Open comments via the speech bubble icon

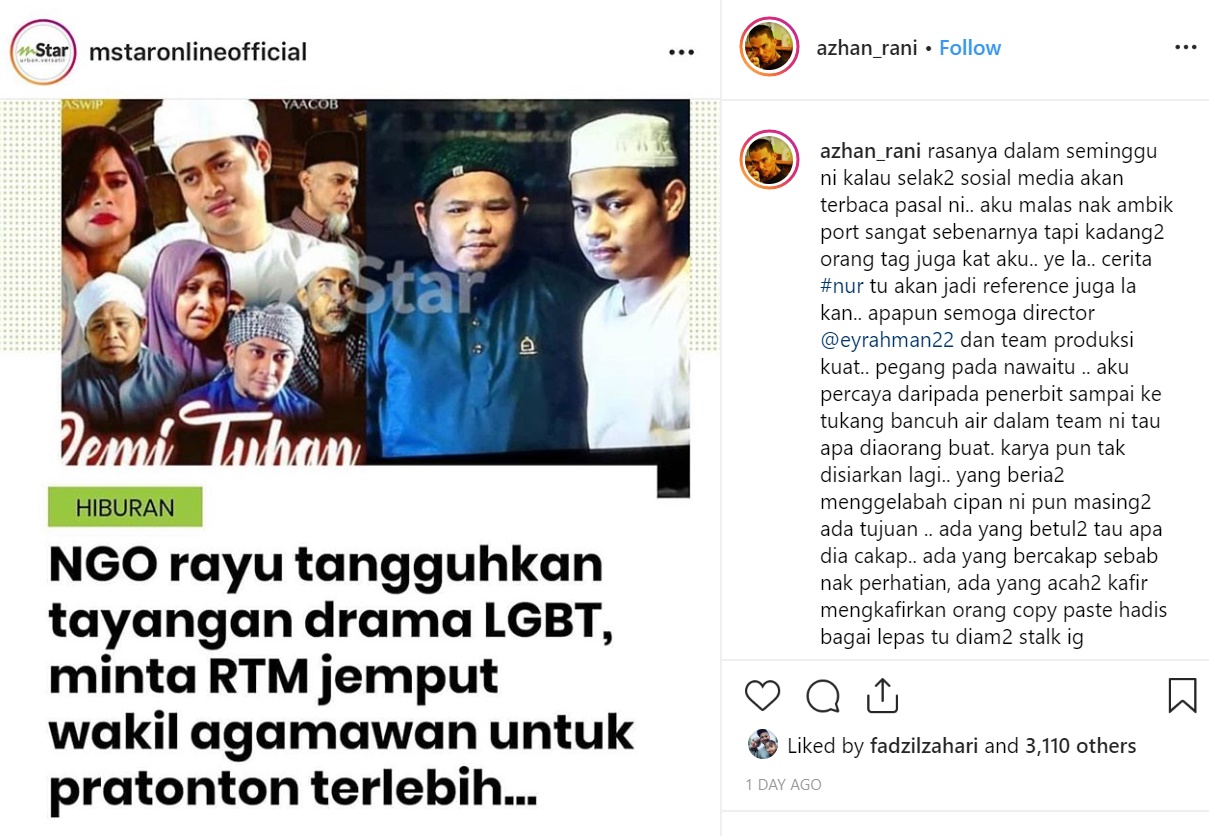click(822, 695)
